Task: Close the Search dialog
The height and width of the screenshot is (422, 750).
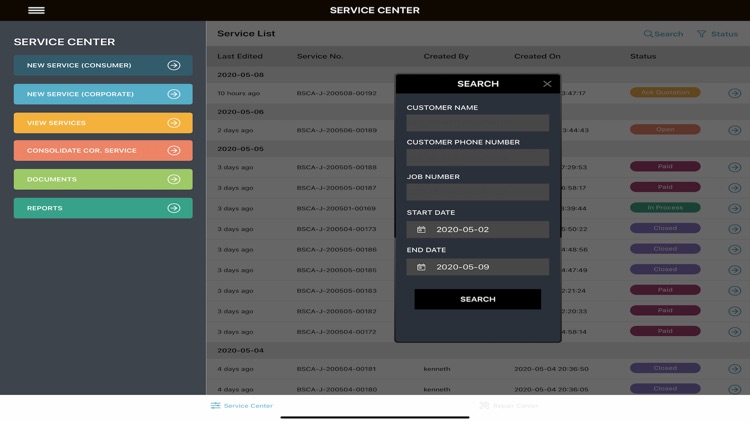Action: coord(547,84)
